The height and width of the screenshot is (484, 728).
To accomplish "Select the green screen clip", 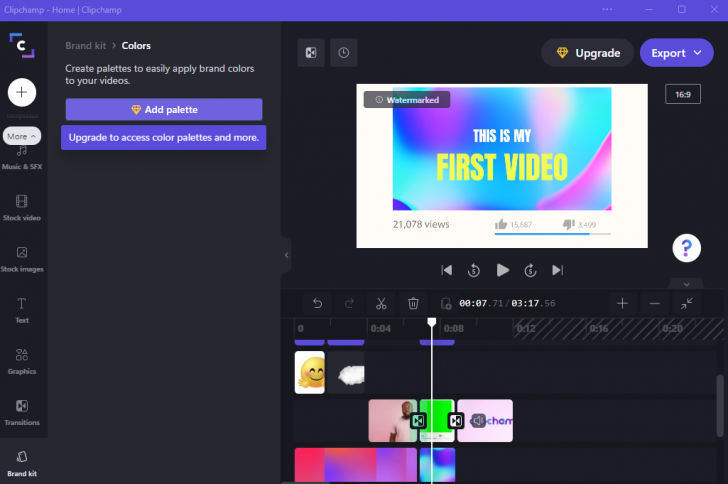I will tap(437, 421).
